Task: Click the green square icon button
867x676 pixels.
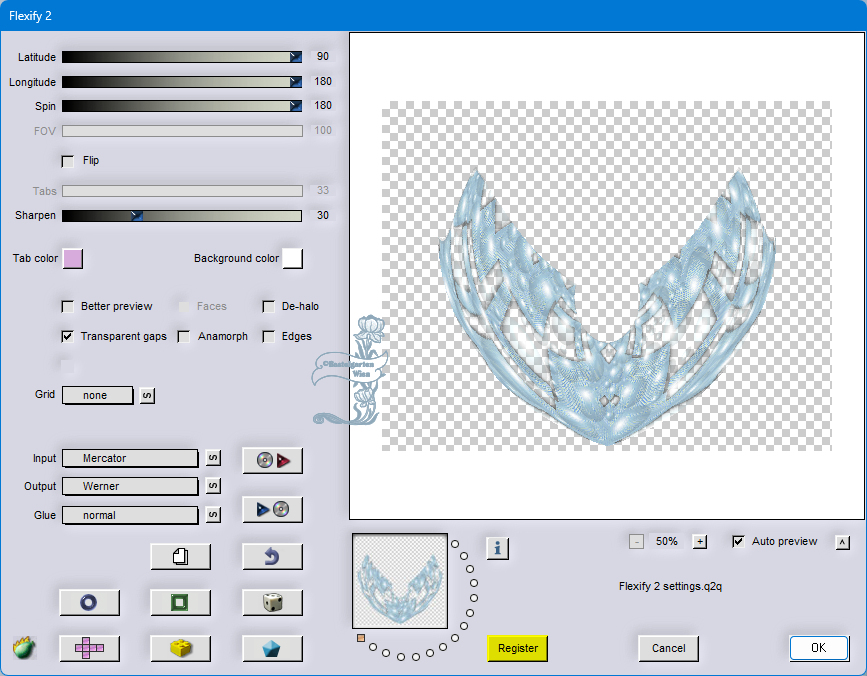Action: (x=181, y=602)
